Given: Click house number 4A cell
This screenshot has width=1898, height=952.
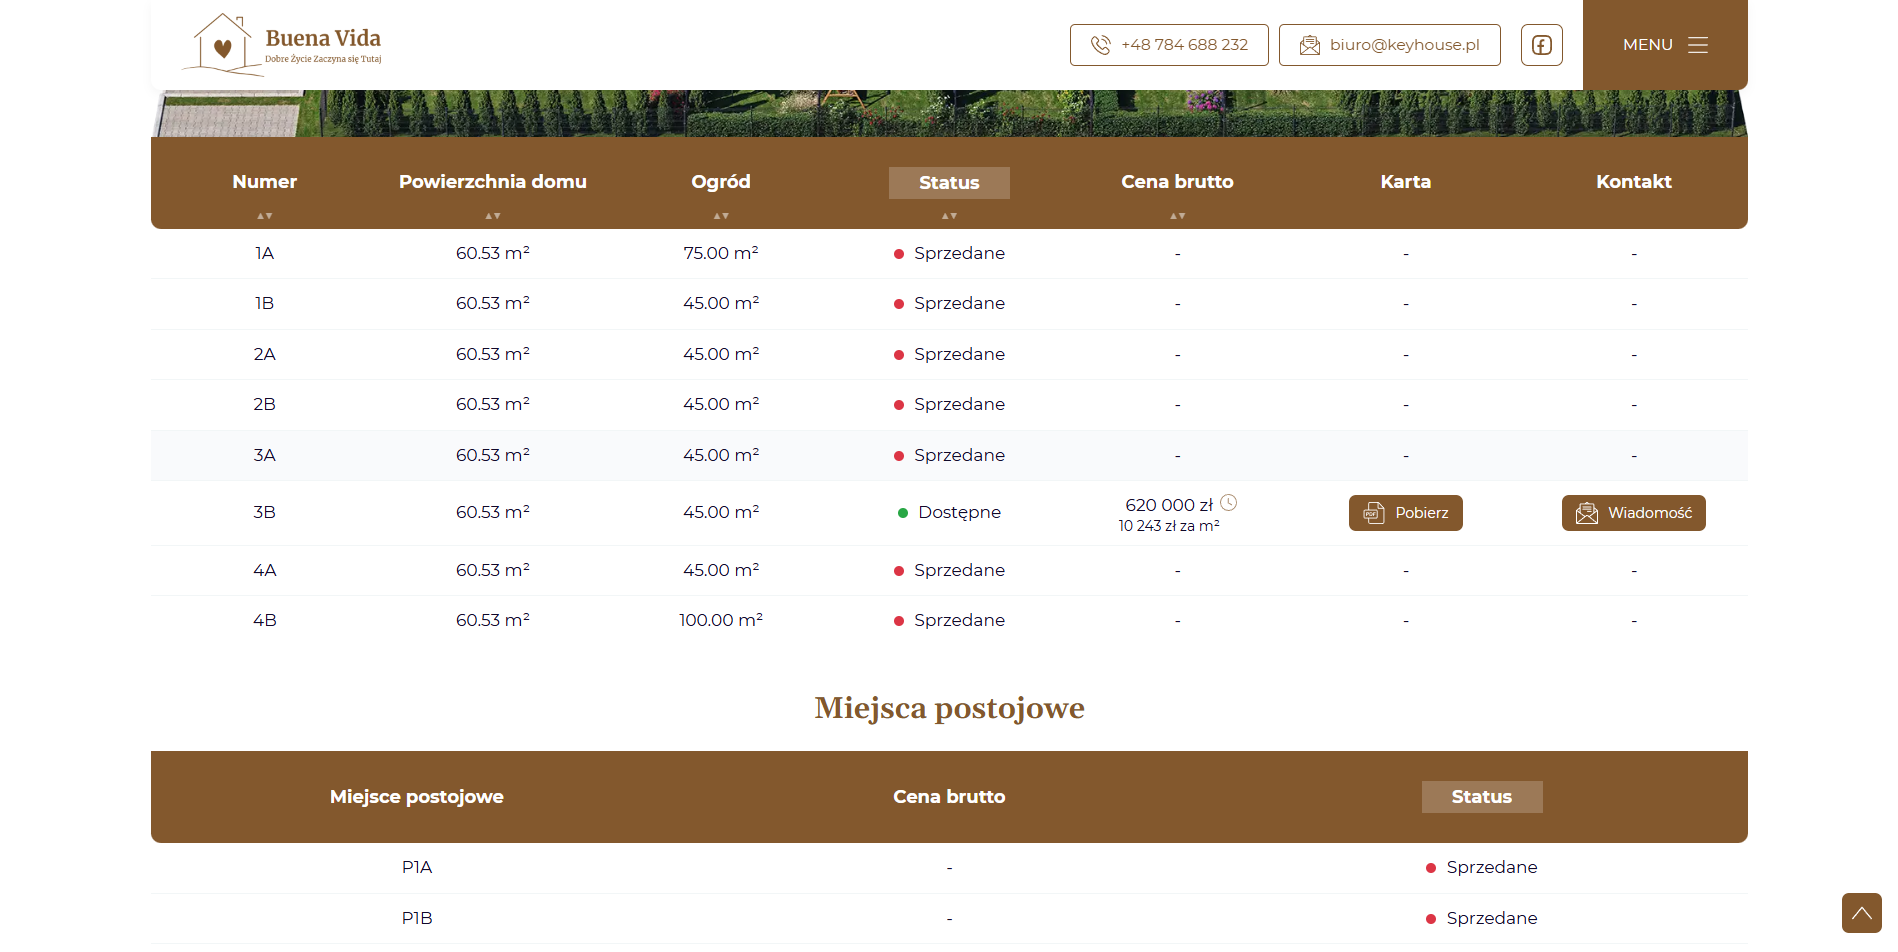Looking at the screenshot, I should [265, 570].
